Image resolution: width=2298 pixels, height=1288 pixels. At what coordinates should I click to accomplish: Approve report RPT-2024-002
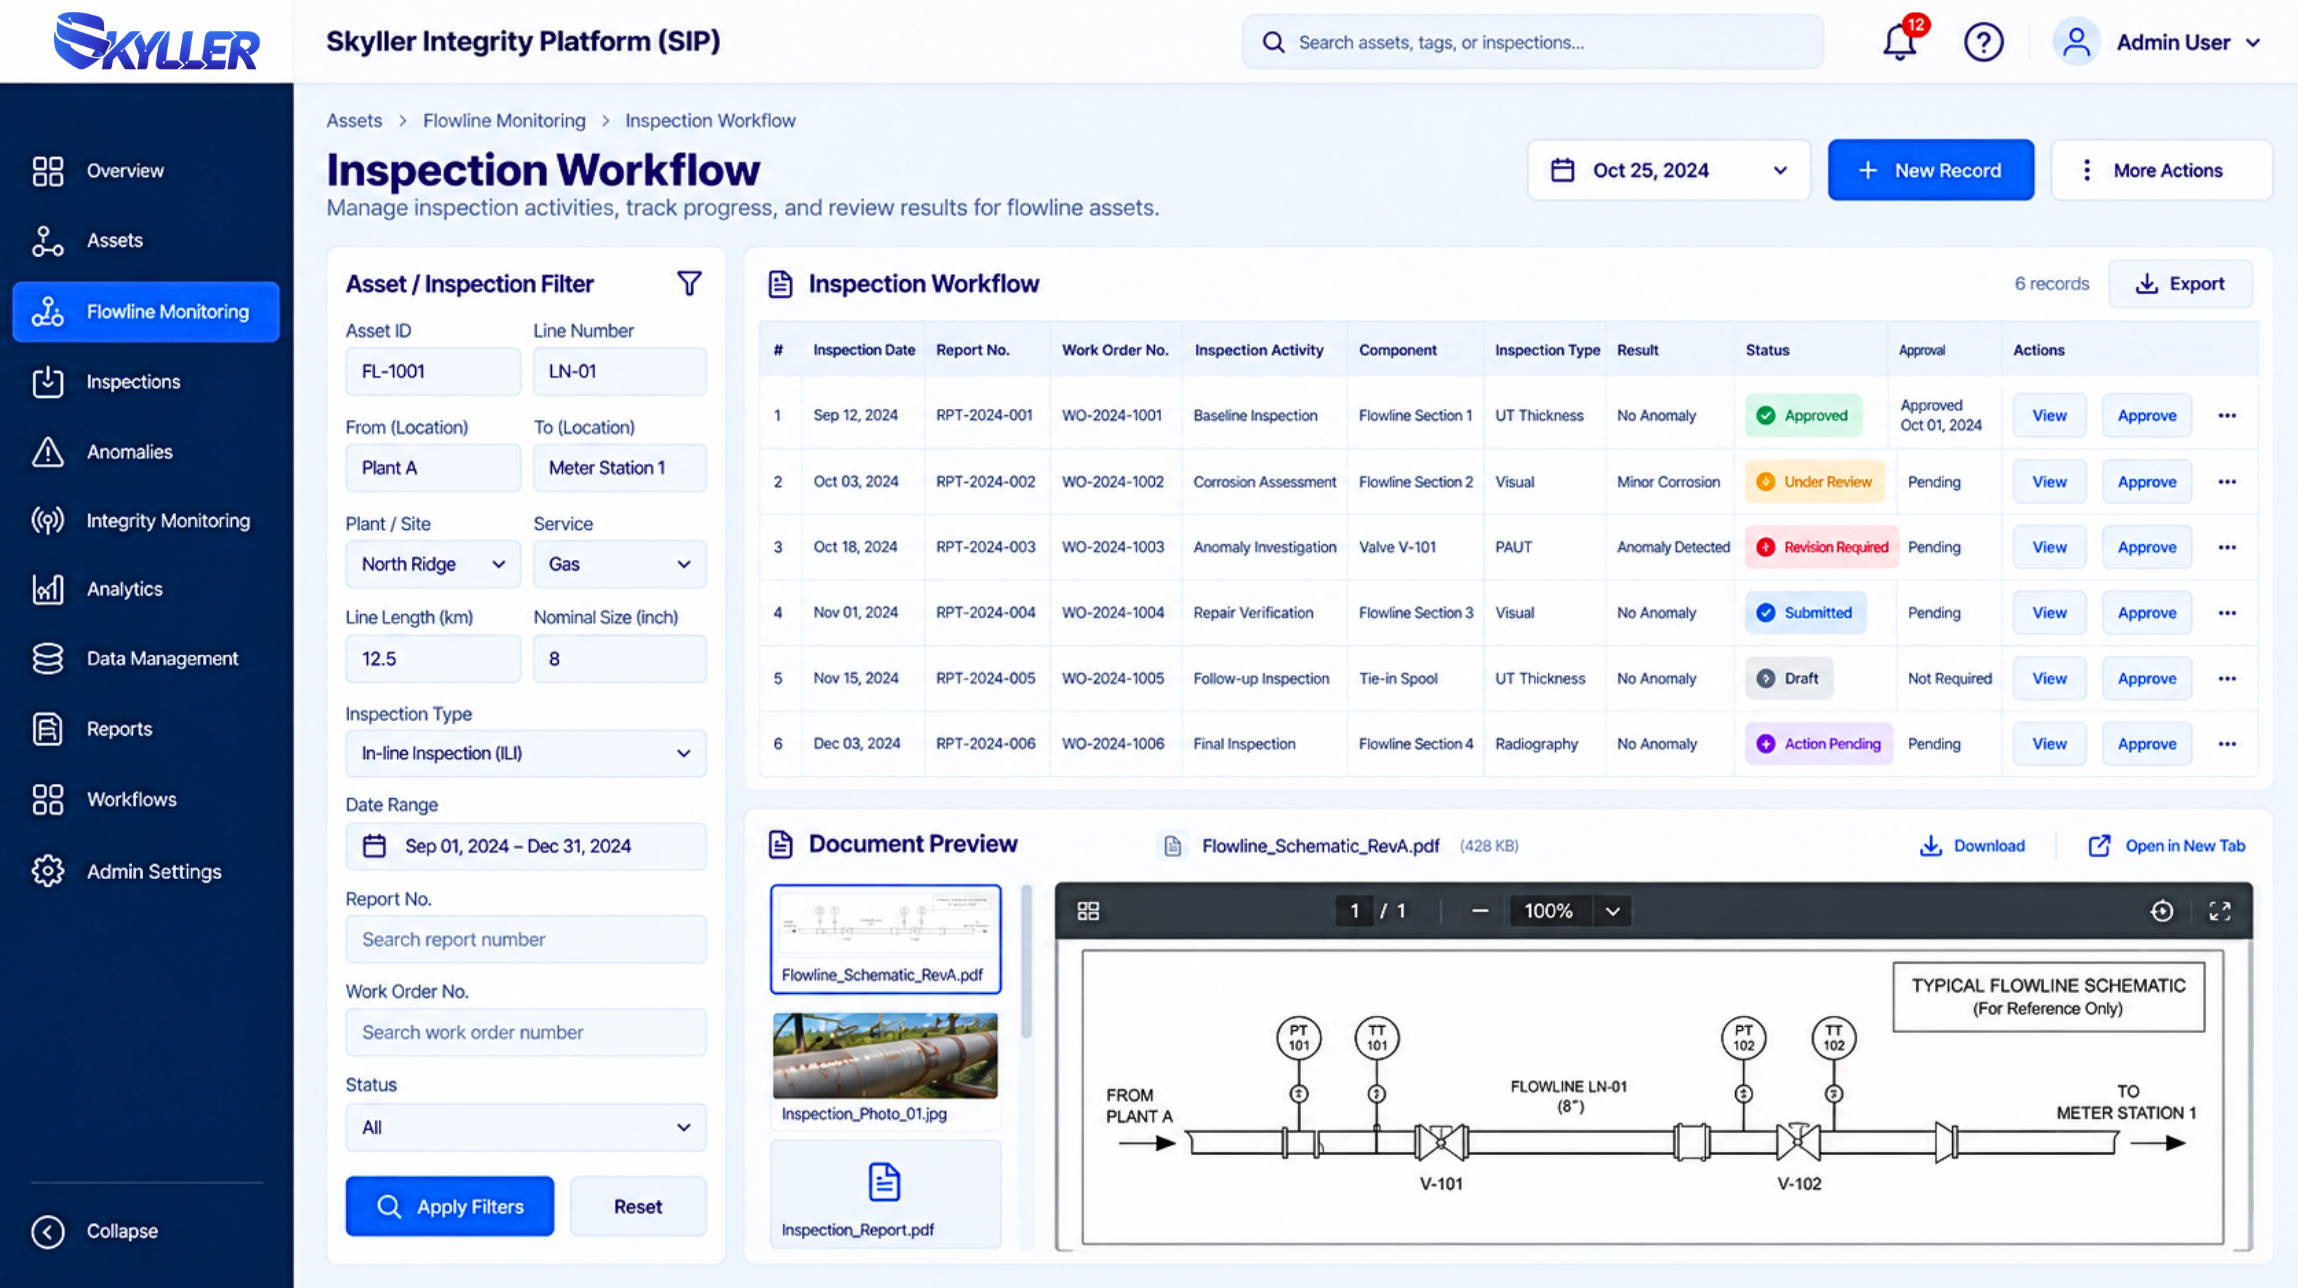coord(2146,482)
